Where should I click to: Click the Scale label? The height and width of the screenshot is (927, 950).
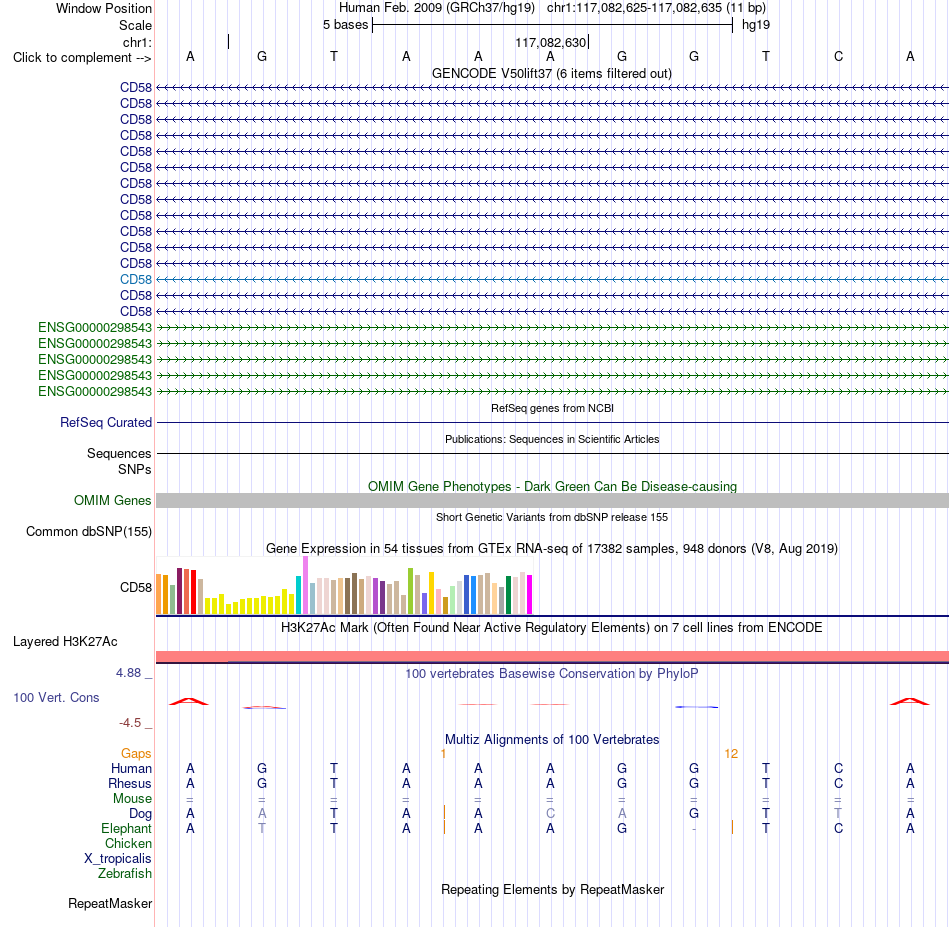pos(135,25)
